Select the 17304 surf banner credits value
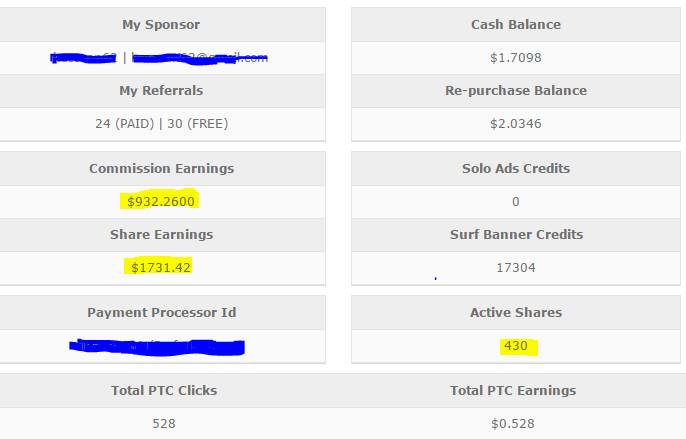Viewport: 686px width, 439px height. click(x=516, y=267)
